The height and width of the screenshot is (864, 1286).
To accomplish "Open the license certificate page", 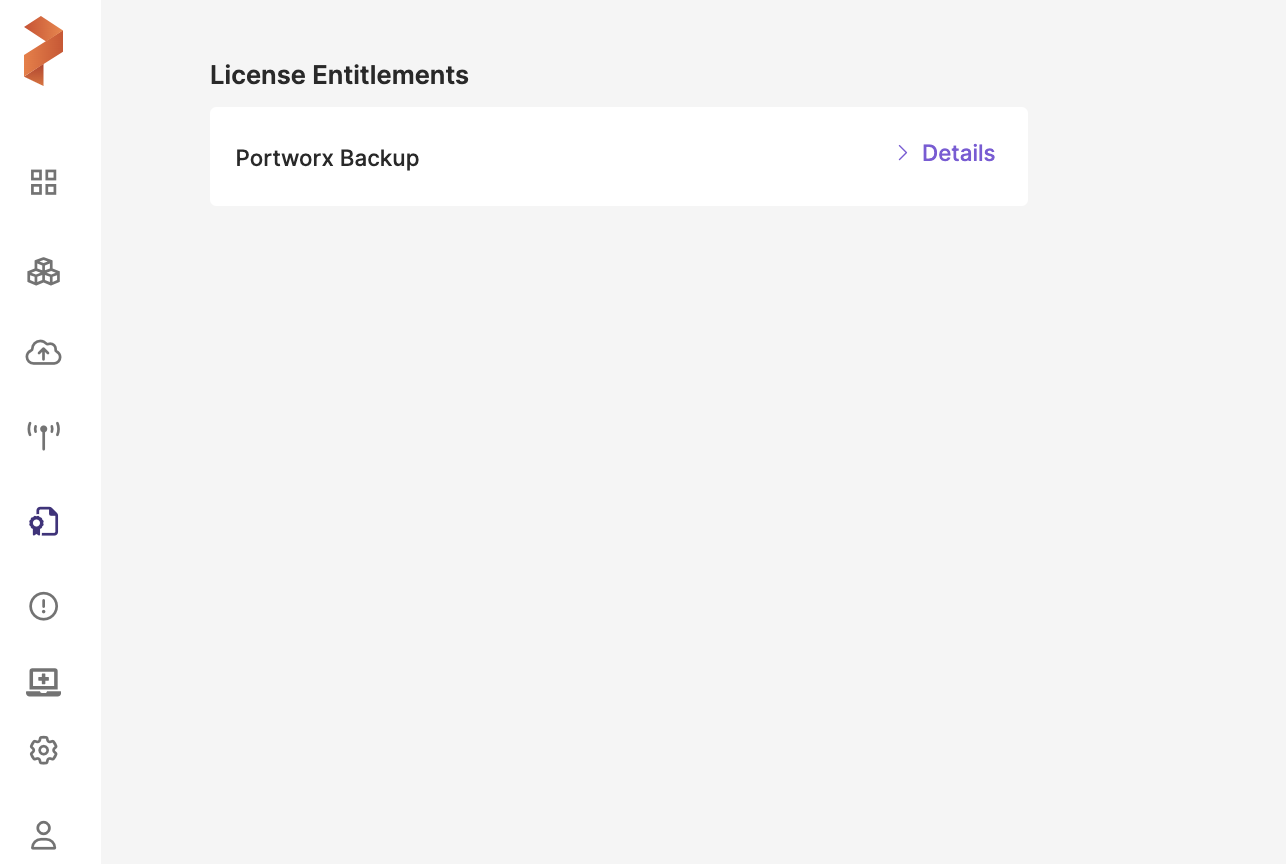I will (44, 521).
